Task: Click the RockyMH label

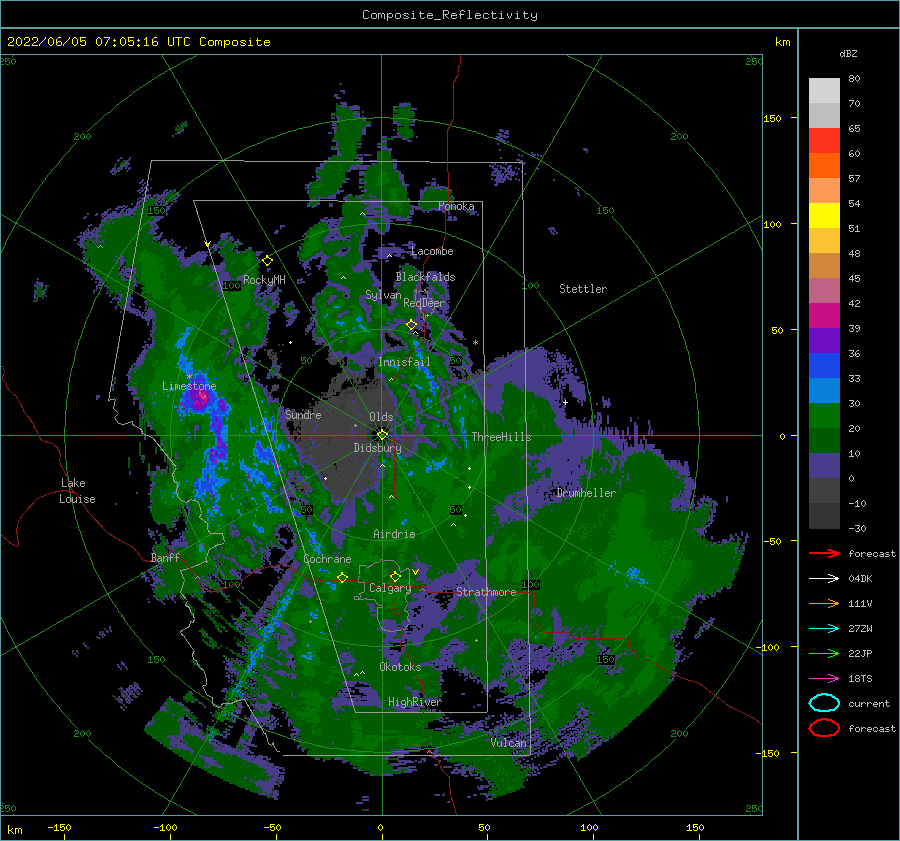Action: tap(264, 280)
